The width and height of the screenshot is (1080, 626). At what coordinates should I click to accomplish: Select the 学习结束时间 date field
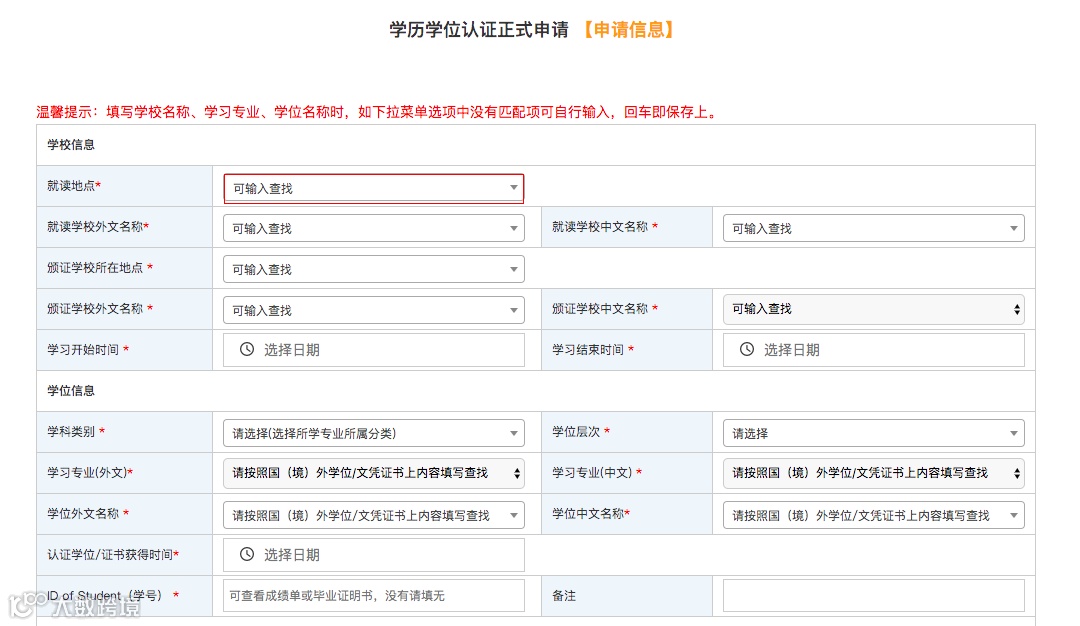pos(873,350)
